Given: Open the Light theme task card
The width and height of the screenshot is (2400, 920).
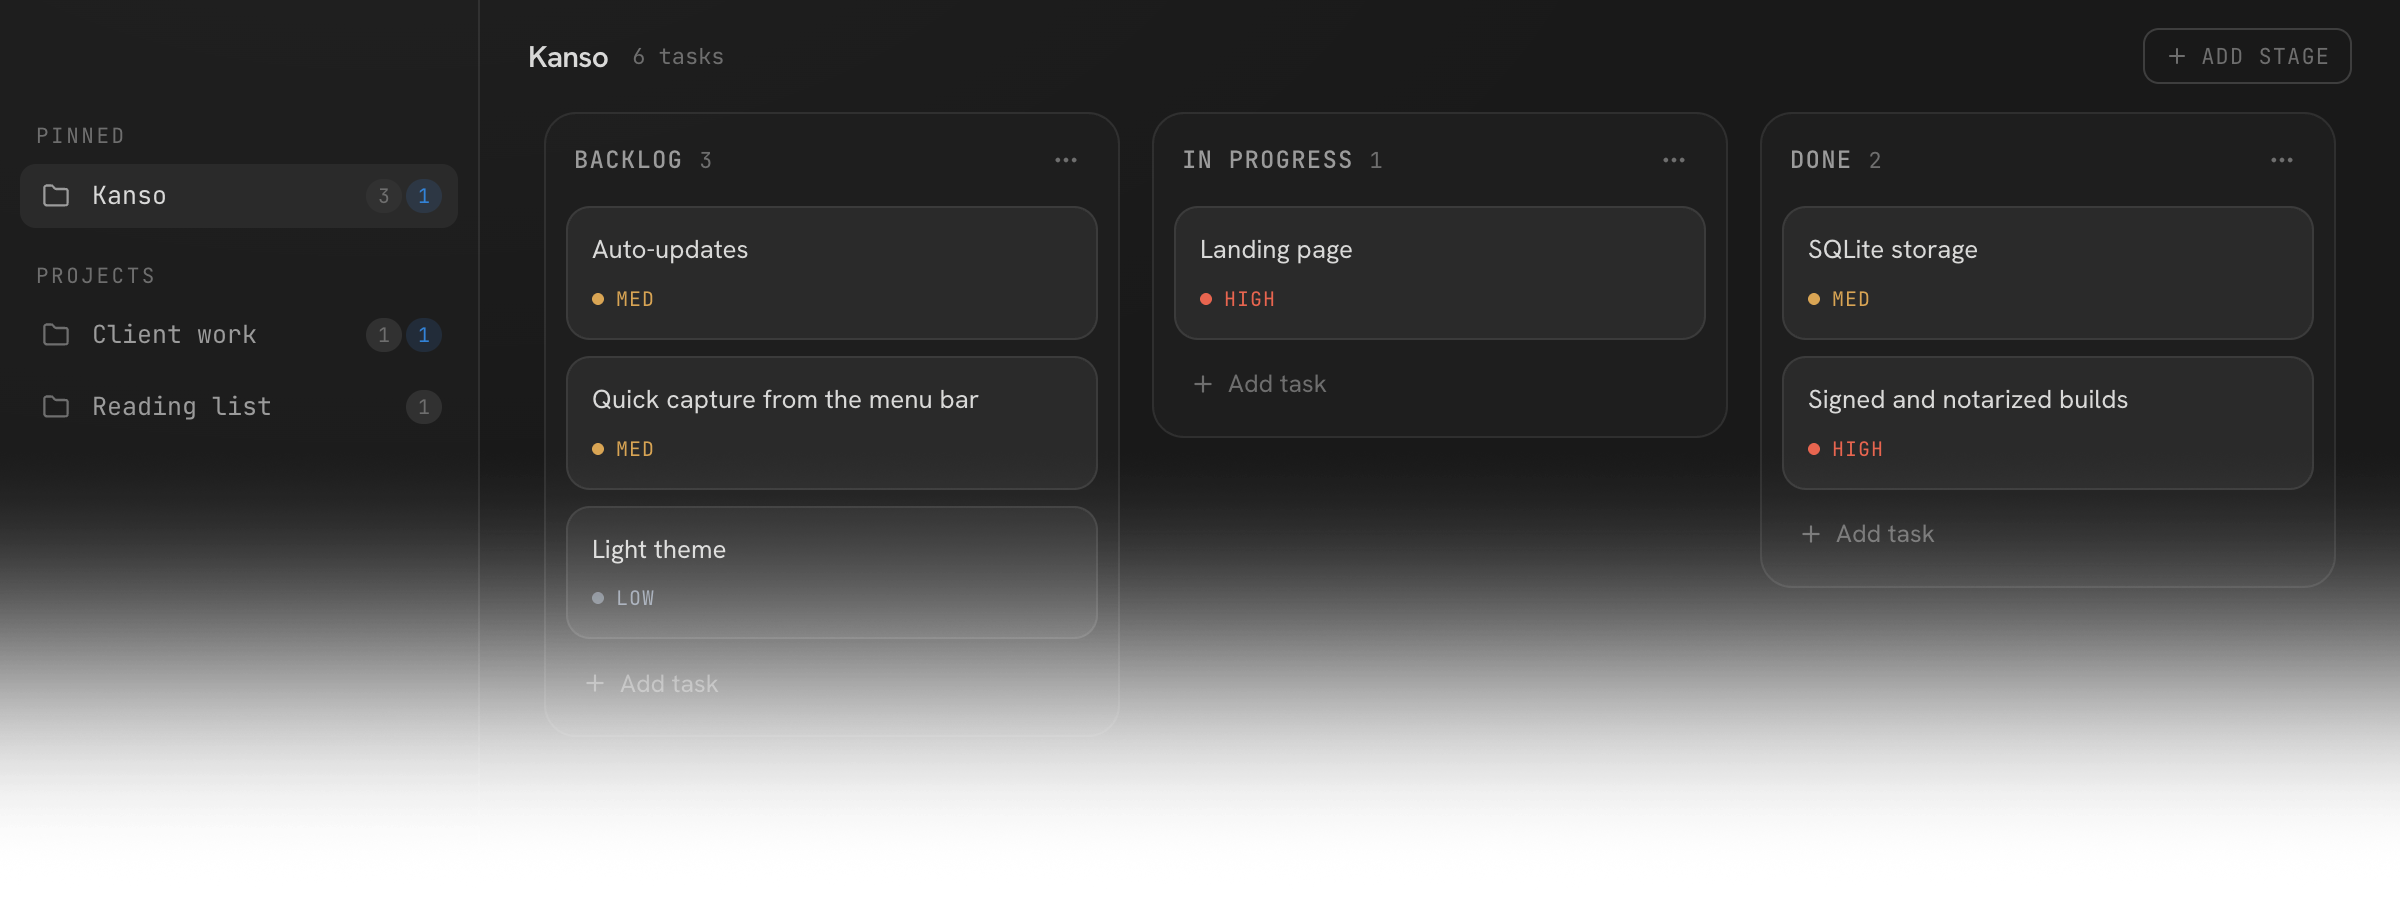Looking at the screenshot, I should 832,572.
